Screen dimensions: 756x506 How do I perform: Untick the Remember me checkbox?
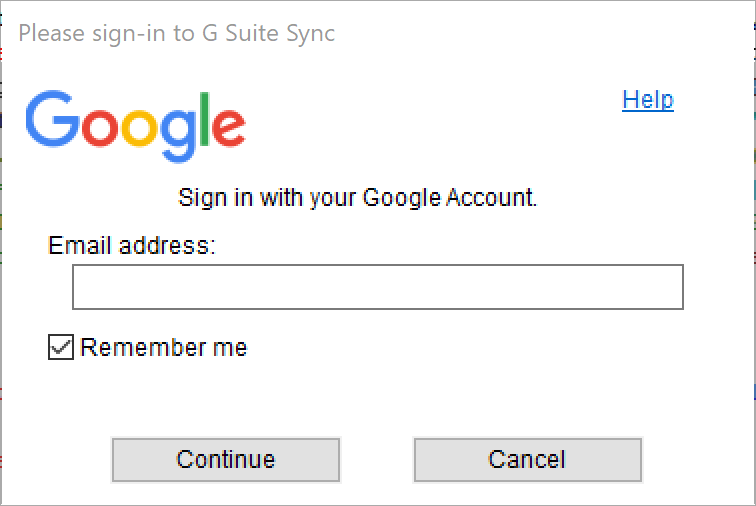pyautogui.click(x=61, y=347)
